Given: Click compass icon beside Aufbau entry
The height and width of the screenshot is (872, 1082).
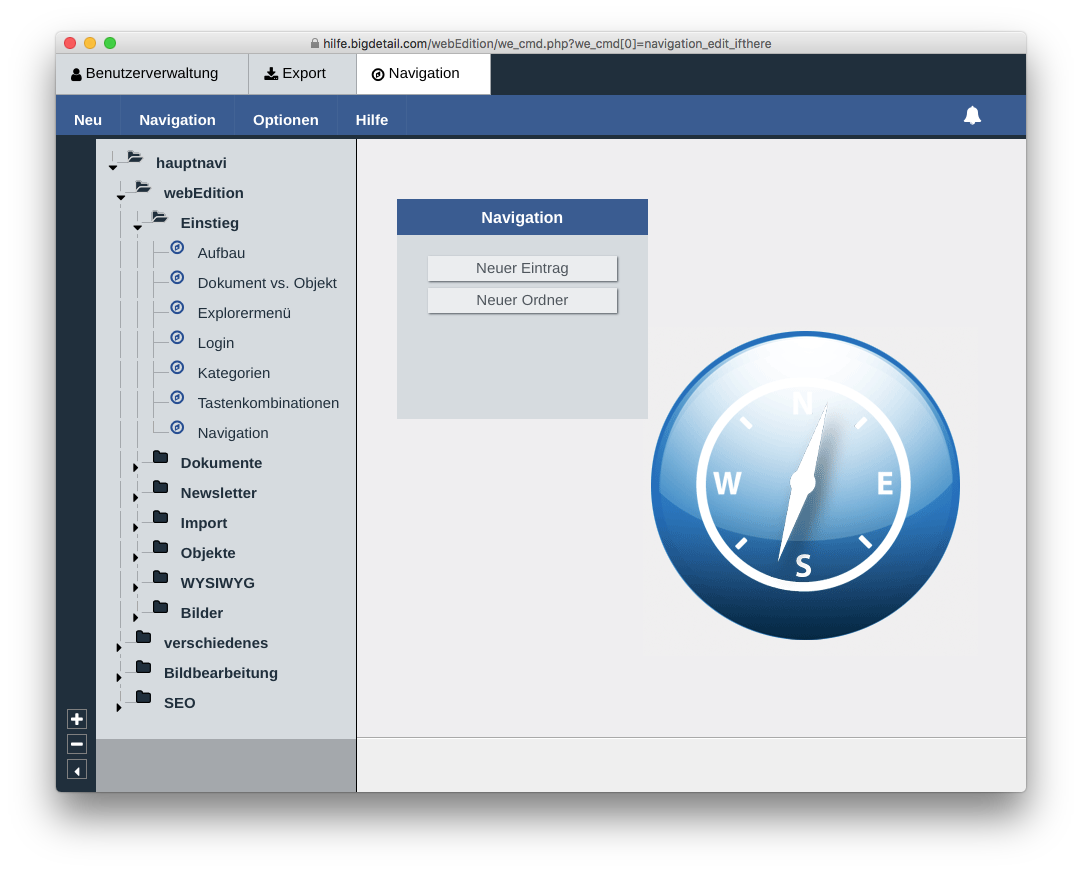Looking at the screenshot, I should coord(177,248).
